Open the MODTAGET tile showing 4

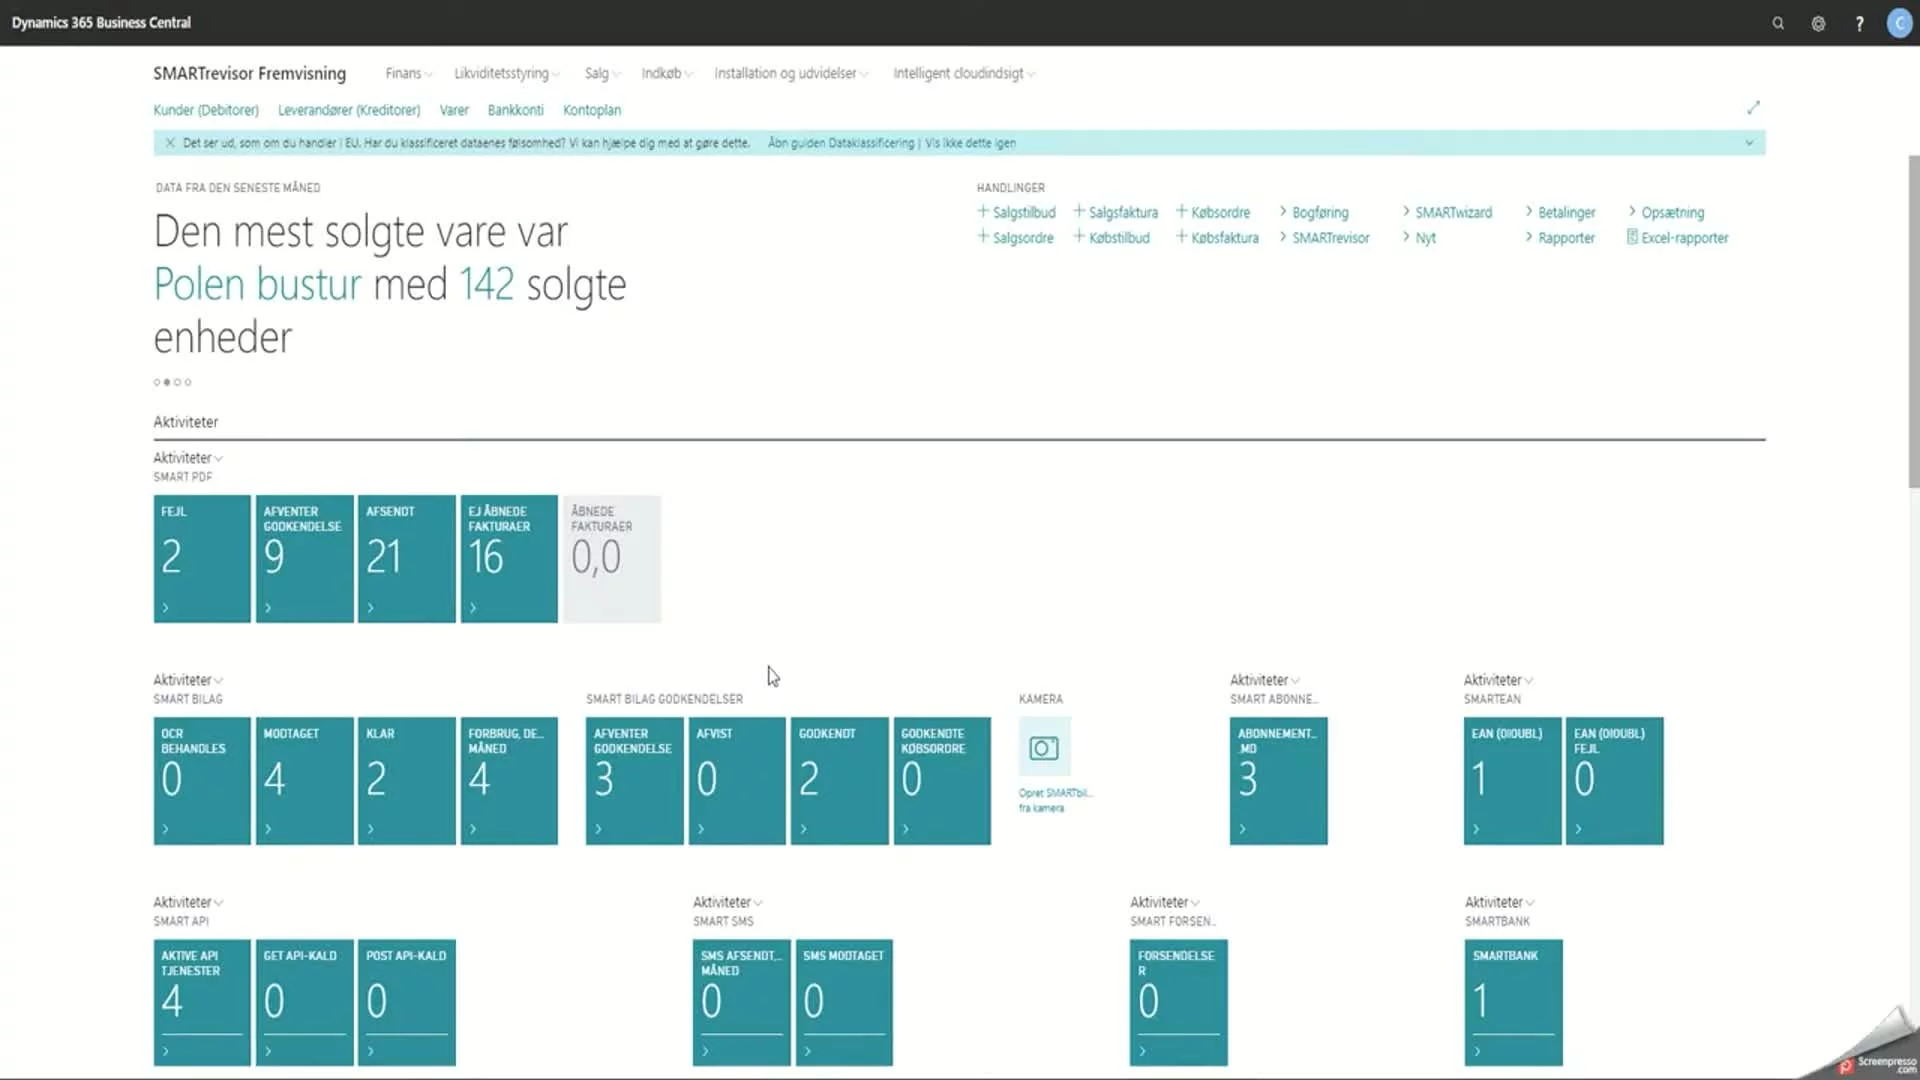(x=304, y=781)
